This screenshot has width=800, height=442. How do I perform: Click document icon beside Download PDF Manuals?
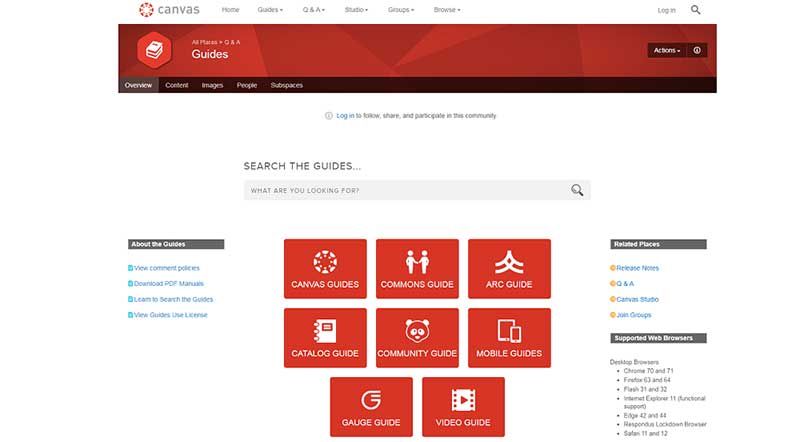(x=130, y=284)
